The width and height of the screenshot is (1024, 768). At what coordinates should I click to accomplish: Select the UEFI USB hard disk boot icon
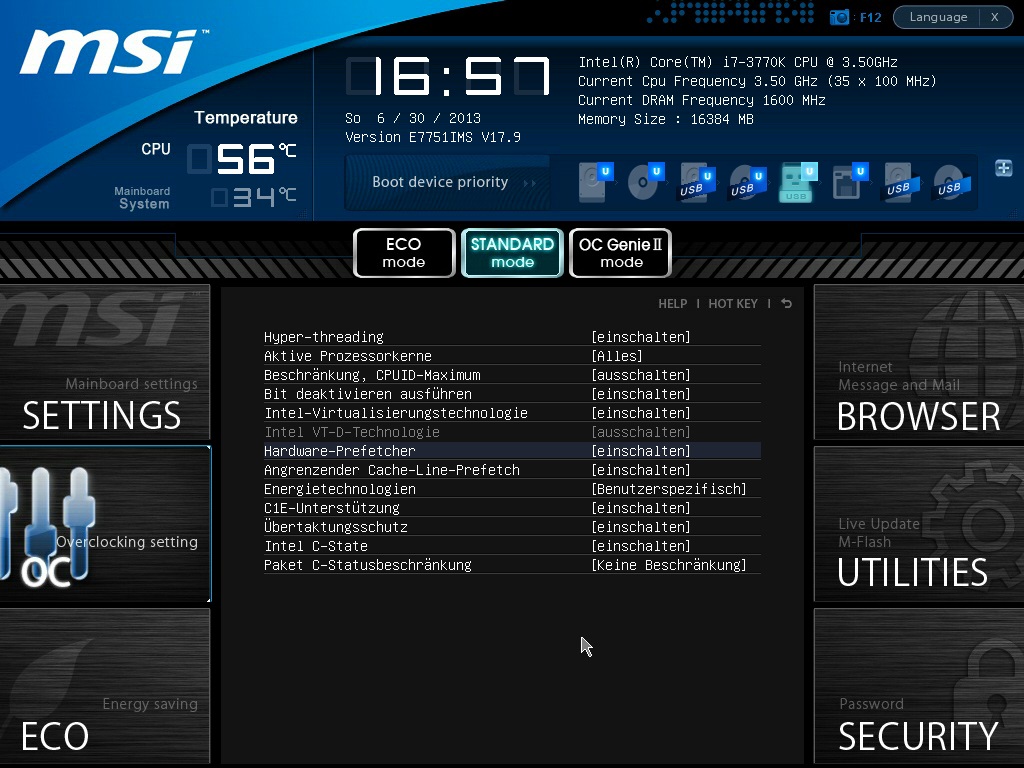pyautogui.click(x=697, y=182)
